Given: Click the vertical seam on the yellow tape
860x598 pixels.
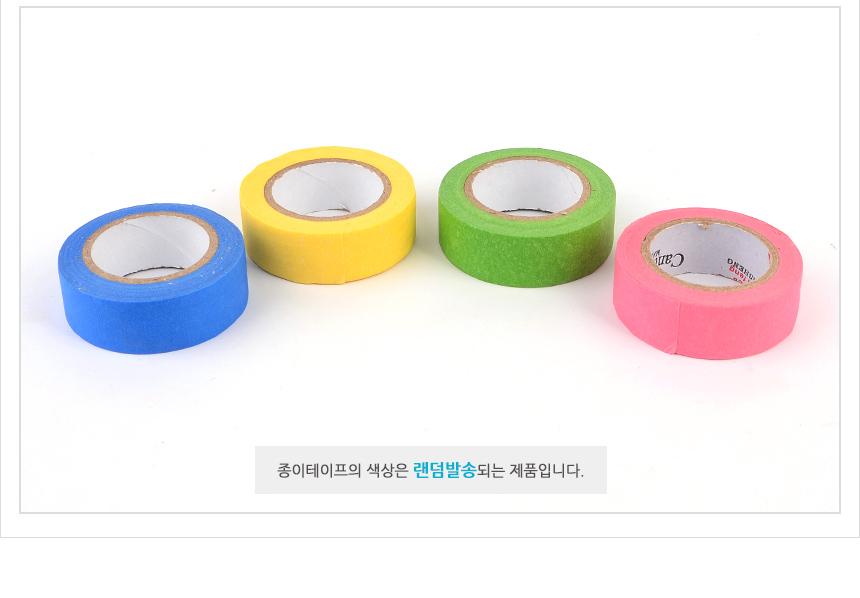Looking at the screenshot, I should pos(344,257).
